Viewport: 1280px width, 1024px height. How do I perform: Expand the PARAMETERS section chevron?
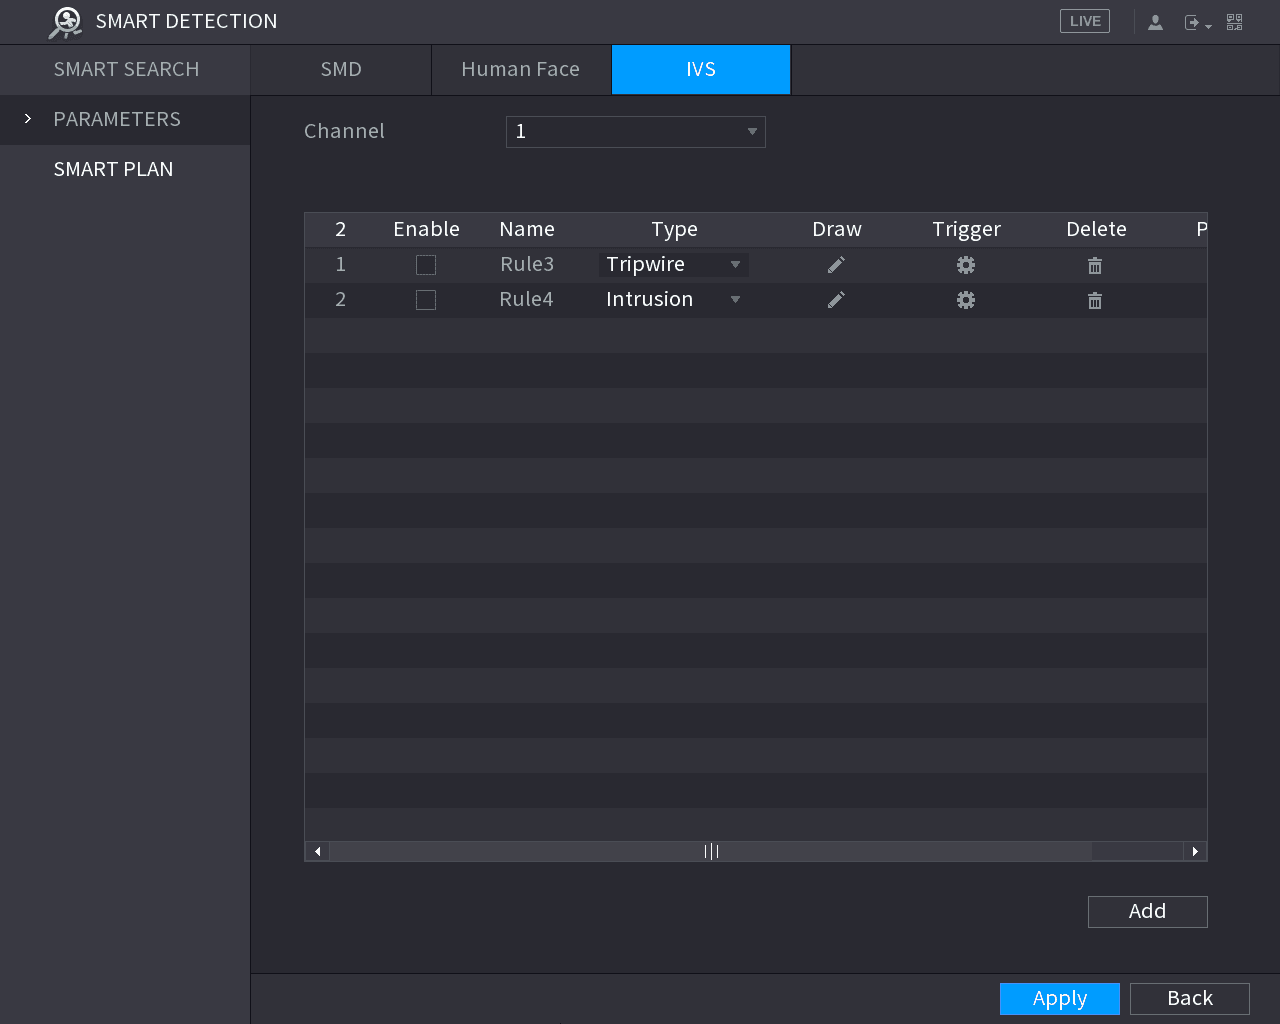click(x=28, y=119)
